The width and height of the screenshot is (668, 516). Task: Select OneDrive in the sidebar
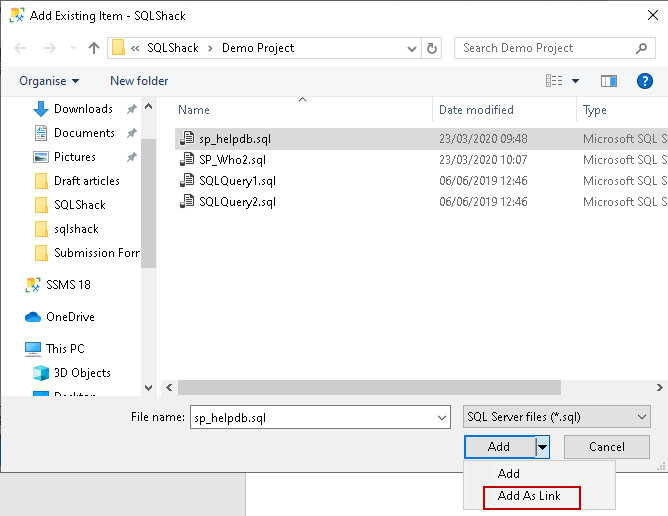[x=69, y=317]
